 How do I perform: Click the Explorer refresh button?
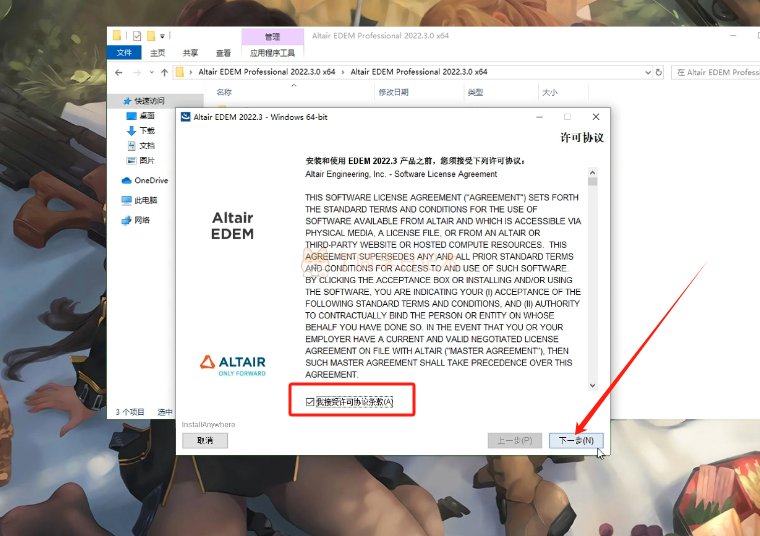[x=659, y=72]
